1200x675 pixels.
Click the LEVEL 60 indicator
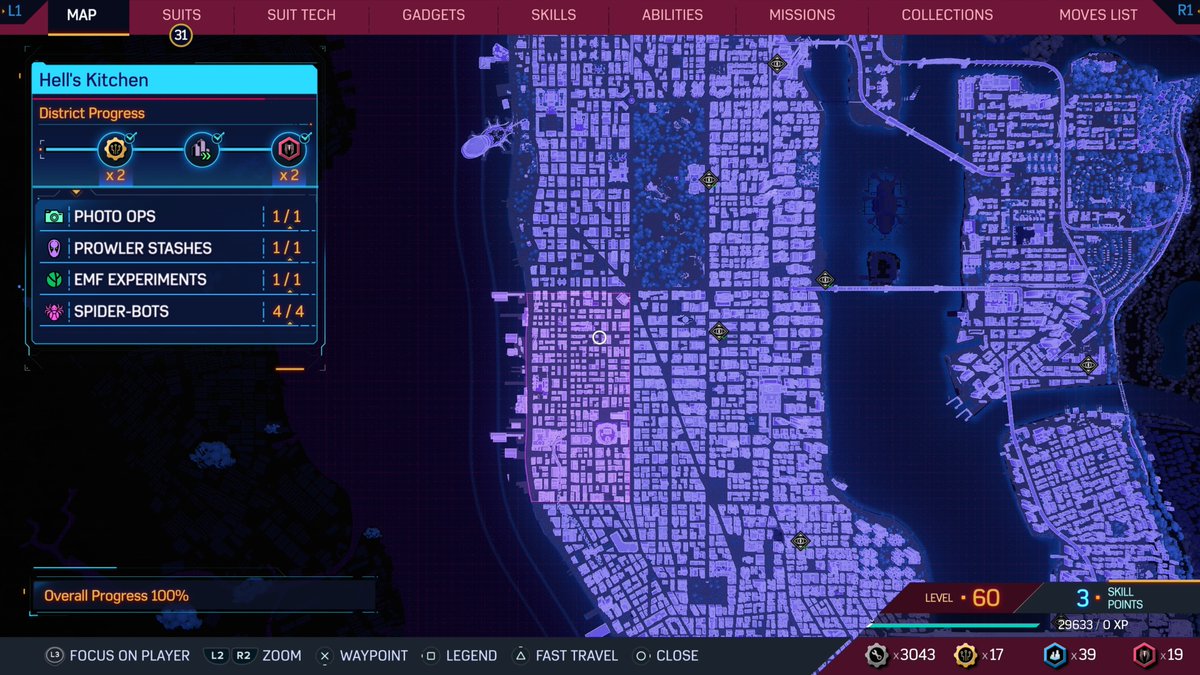[x=962, y=598]
